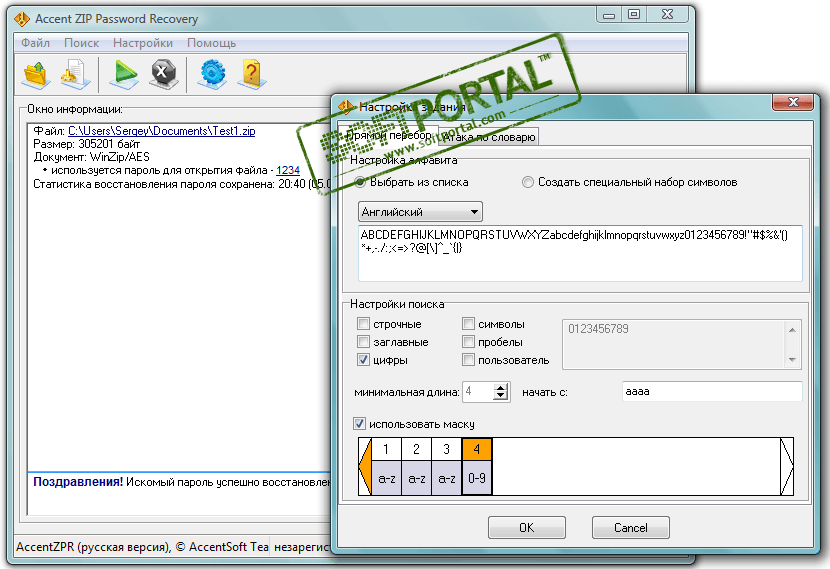Confirm settings with OK button
Image resolution: width=830 pixels, height=569 pixels.
[527, 528]
